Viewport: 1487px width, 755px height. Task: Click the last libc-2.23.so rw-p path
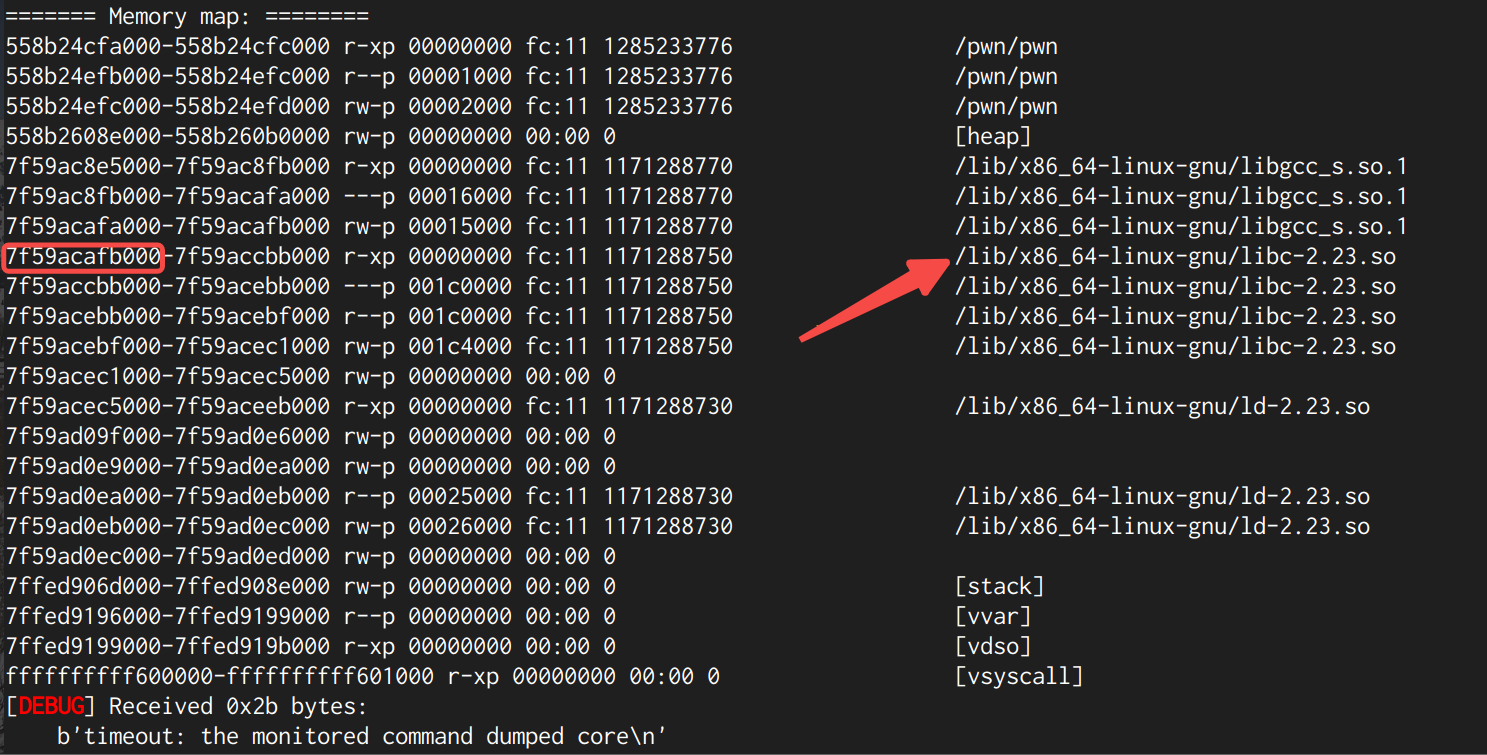pos(1175,347)
